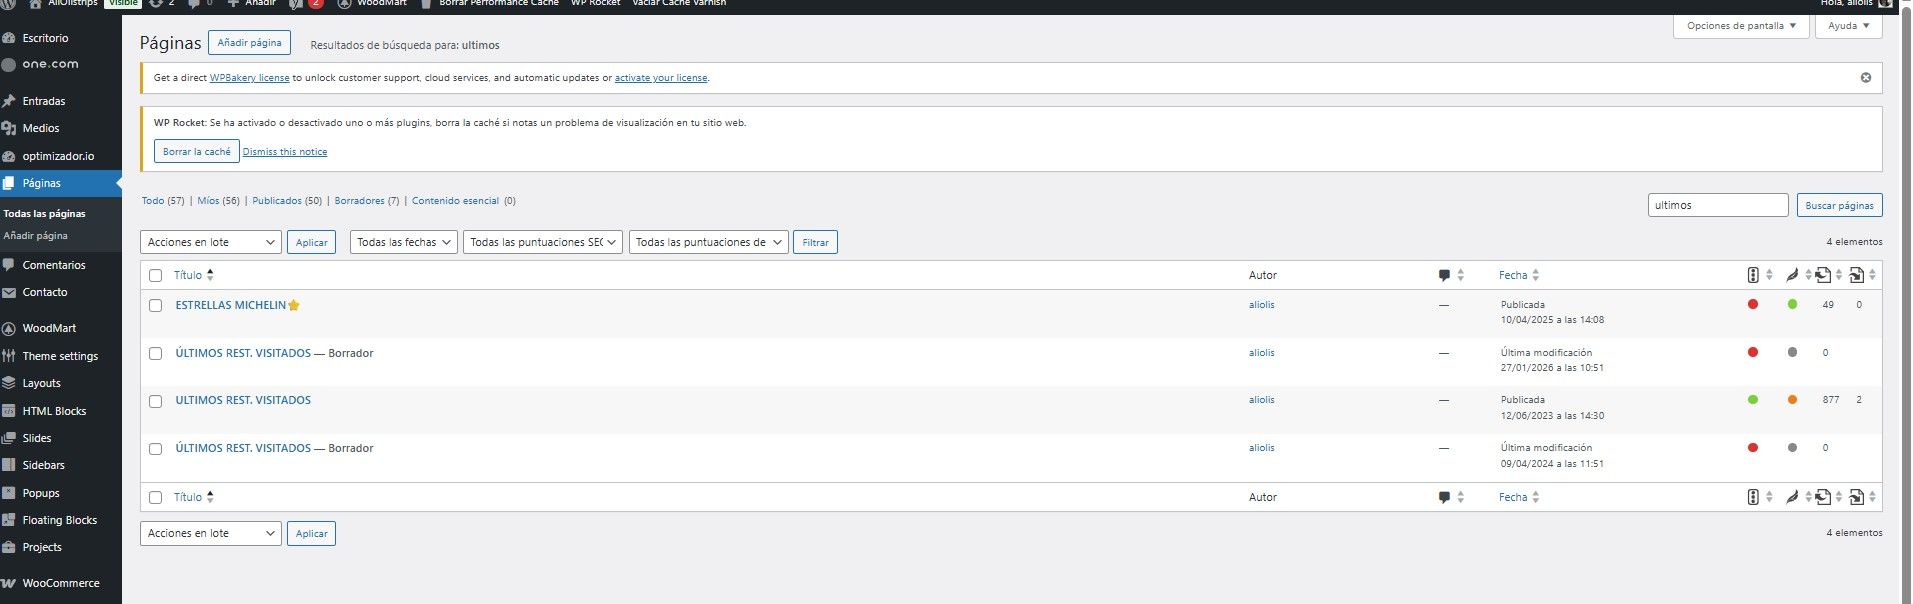Sort by readability feather icon in header
The image size is (1913, 604).
1792,275
